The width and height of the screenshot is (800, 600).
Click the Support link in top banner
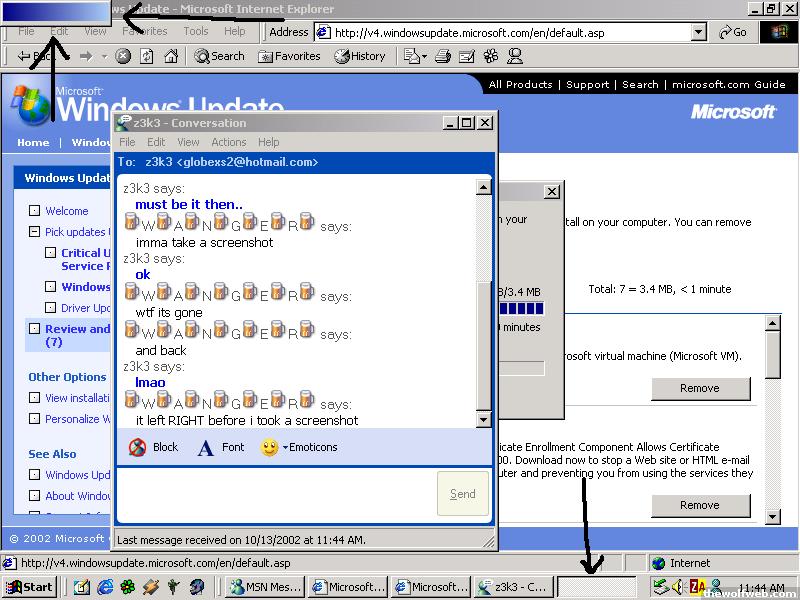pyautogui.click(x=587, y=85)
